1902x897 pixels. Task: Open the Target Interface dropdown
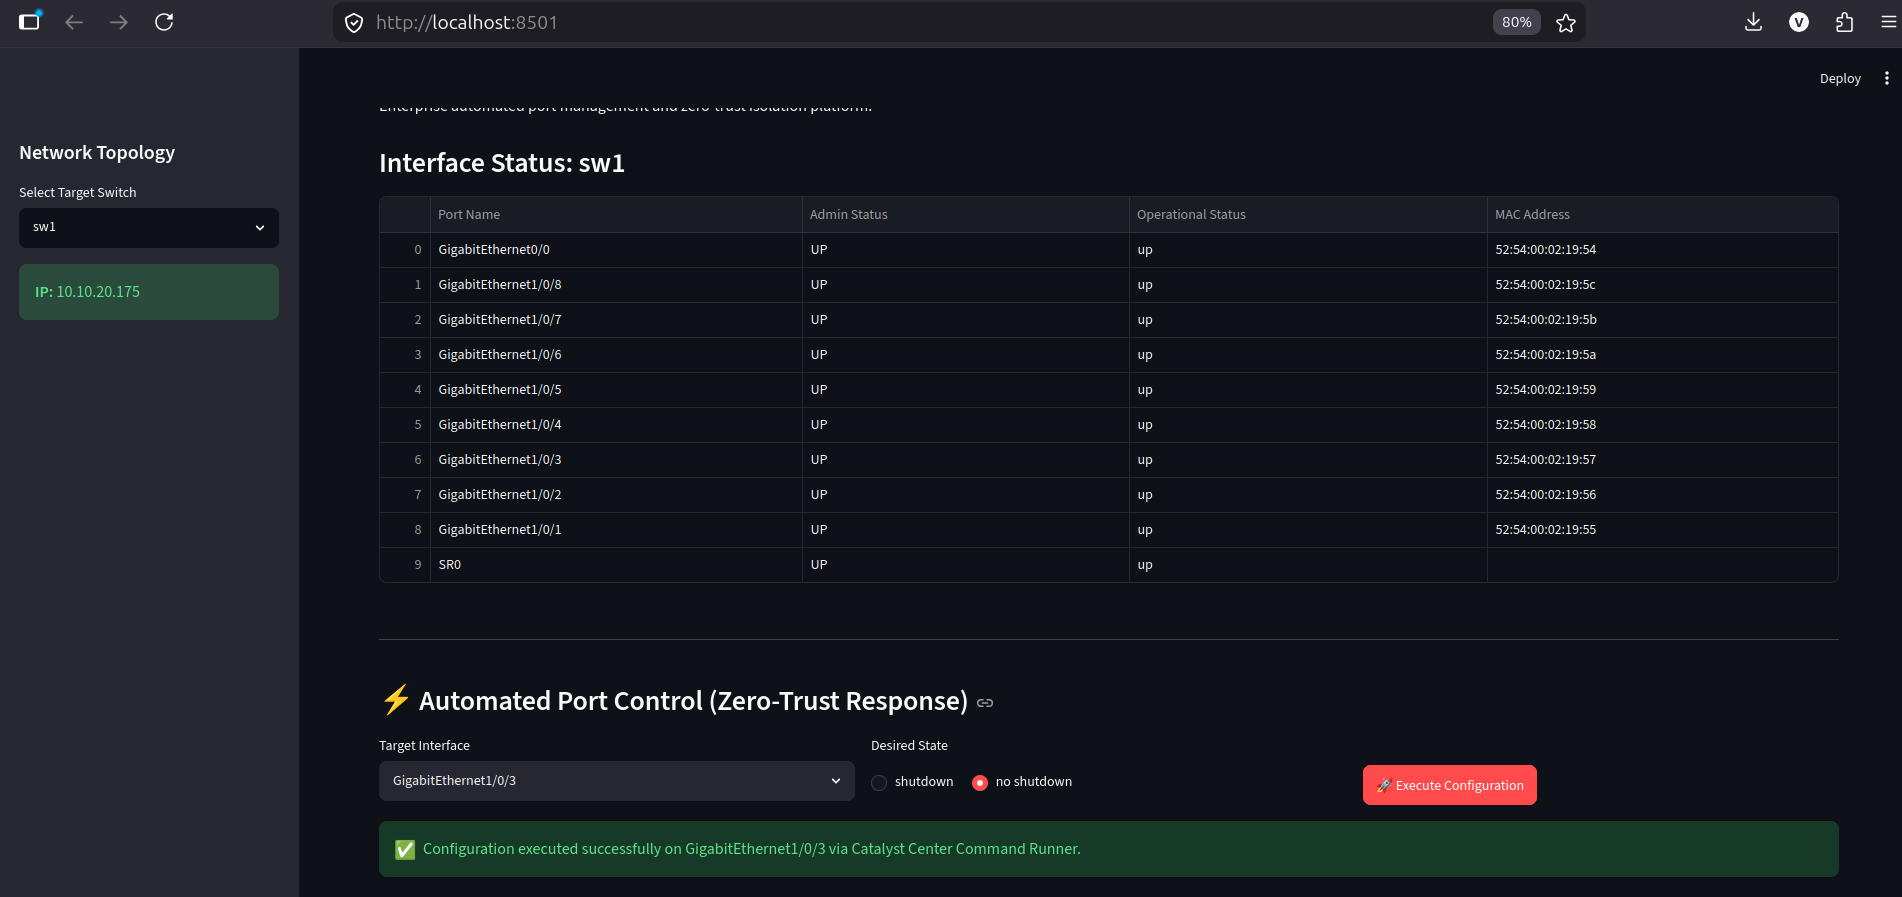[x=616, y=781]
